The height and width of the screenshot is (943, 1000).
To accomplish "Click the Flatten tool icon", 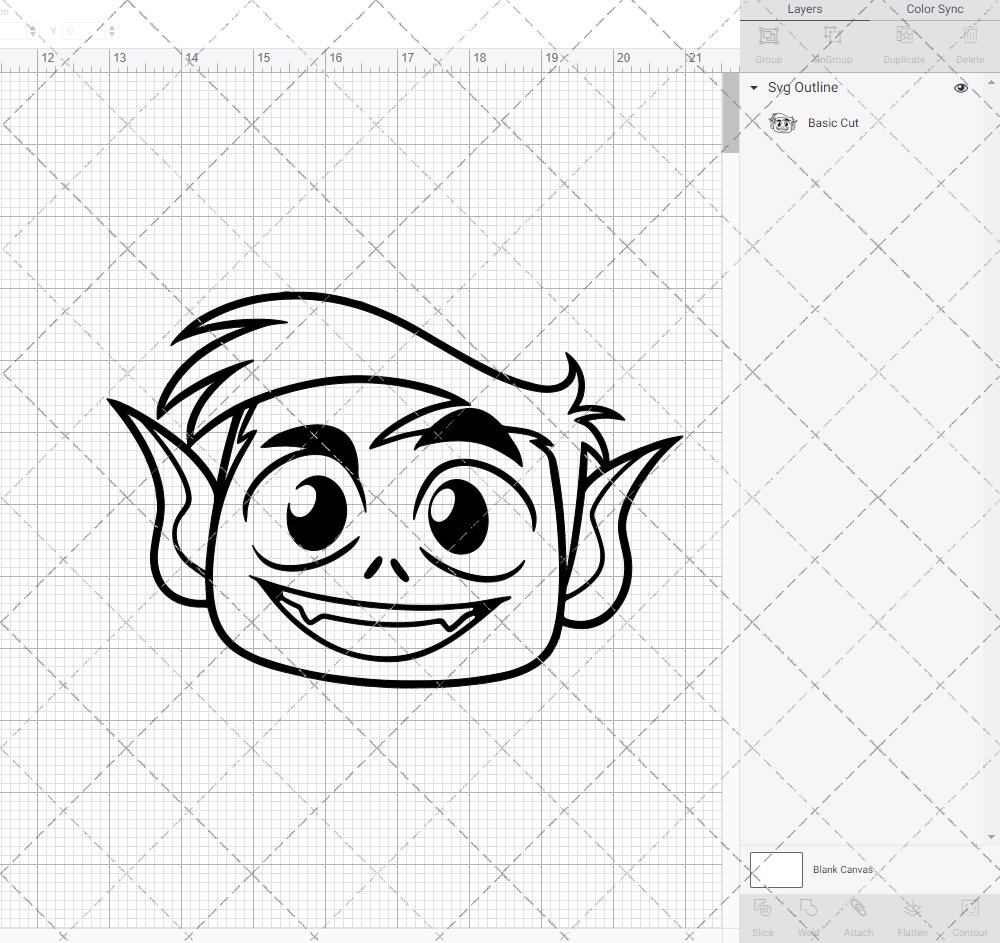I will coord(912,912).
